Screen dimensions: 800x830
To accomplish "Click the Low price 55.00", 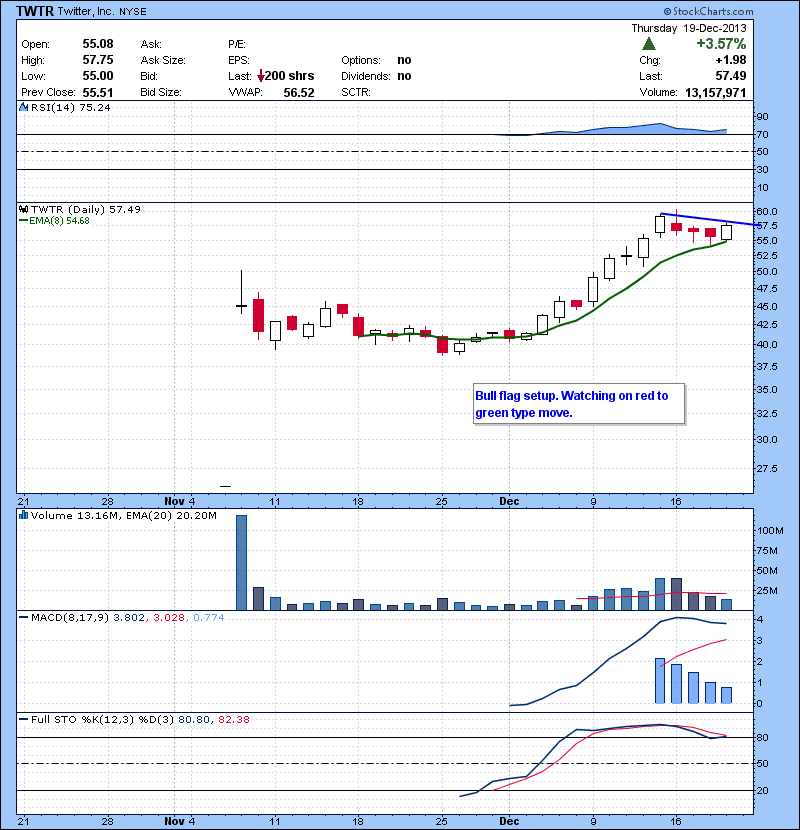I will (98, 76).
